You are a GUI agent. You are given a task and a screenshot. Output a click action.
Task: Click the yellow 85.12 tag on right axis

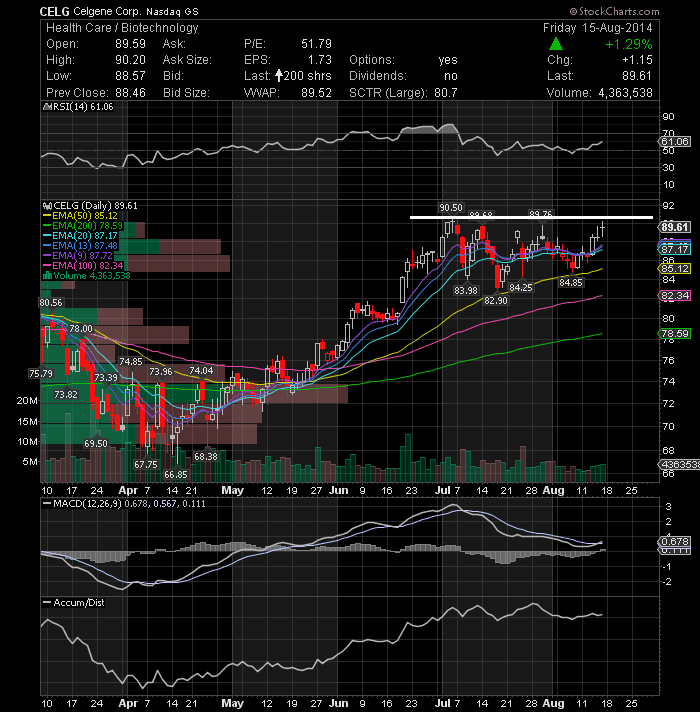(x=675, y=268)
